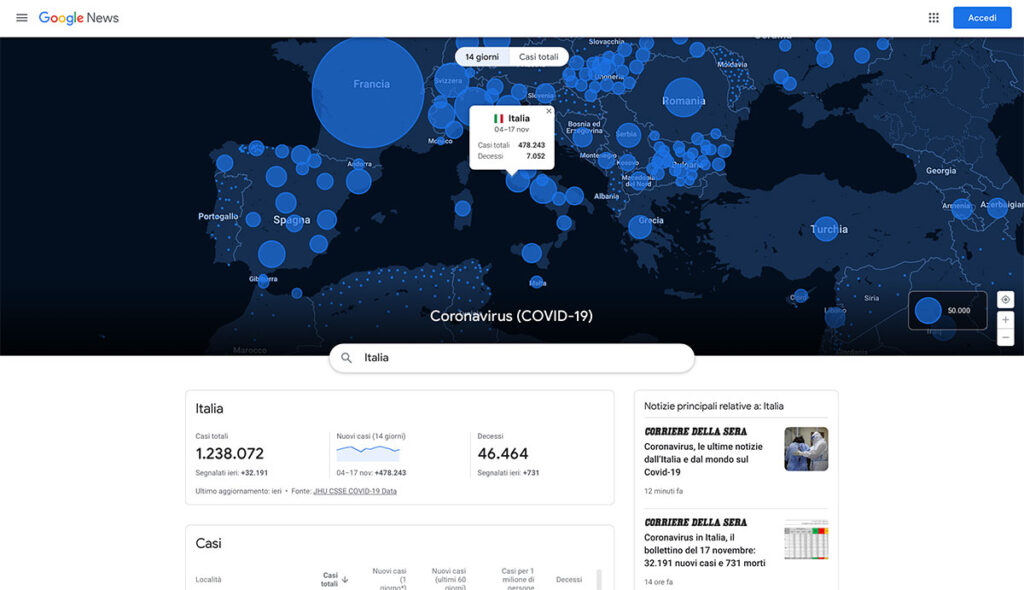
Task: Click Corriere della Sera logo, second article
Action: [x=696, y=522]
